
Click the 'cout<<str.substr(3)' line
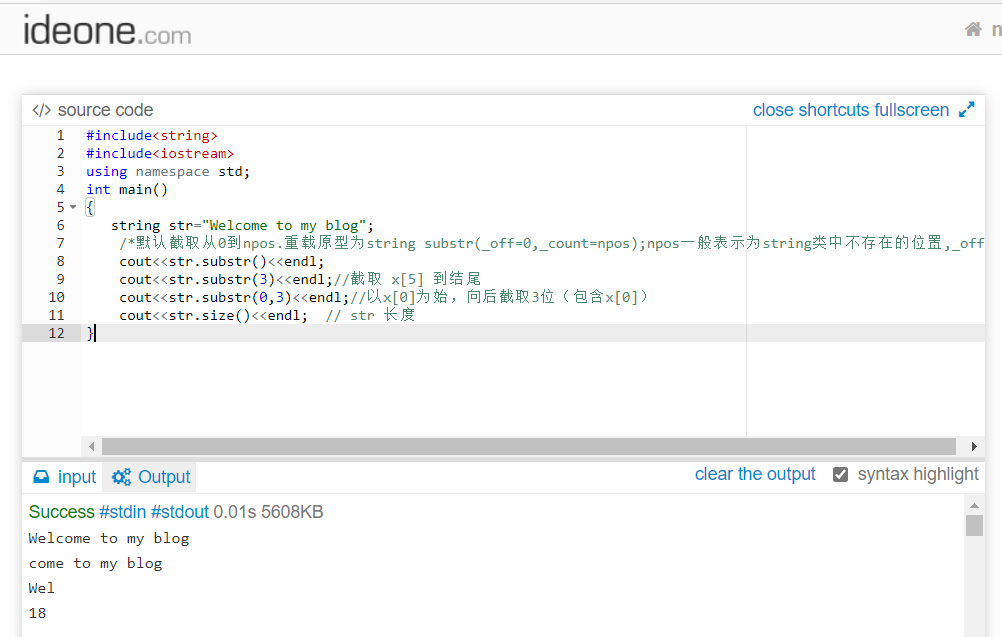[x=300, y=279]
